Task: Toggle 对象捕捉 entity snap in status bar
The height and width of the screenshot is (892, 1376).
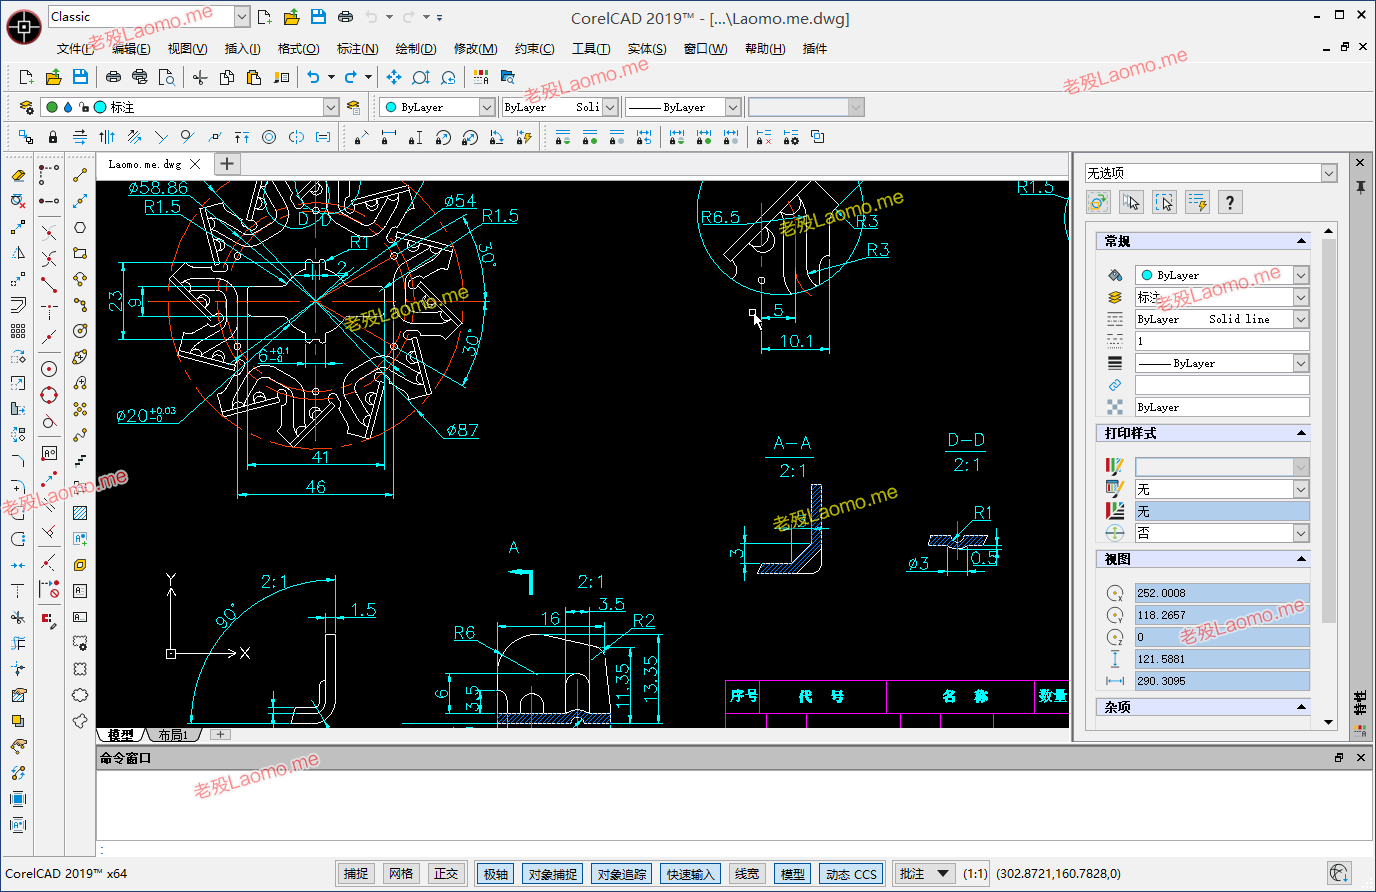Action: pyautogui.click(x=553, y=874)
